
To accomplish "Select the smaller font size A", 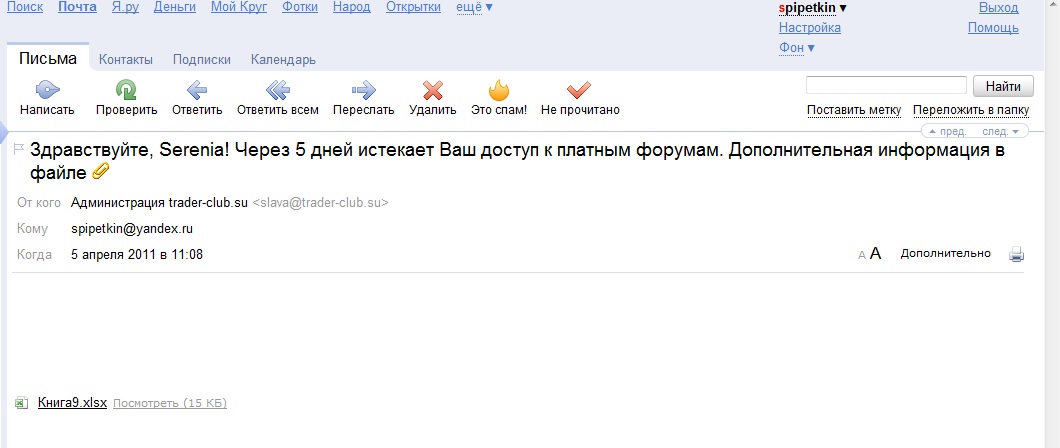I will coord(862,255).
